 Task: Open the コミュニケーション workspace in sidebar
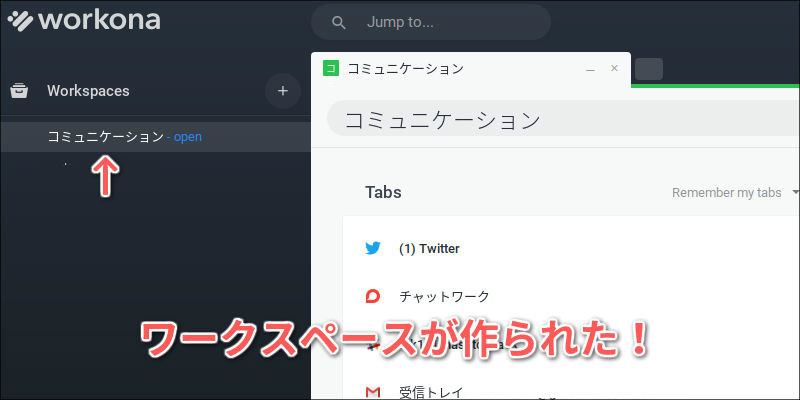pos(156,137)
